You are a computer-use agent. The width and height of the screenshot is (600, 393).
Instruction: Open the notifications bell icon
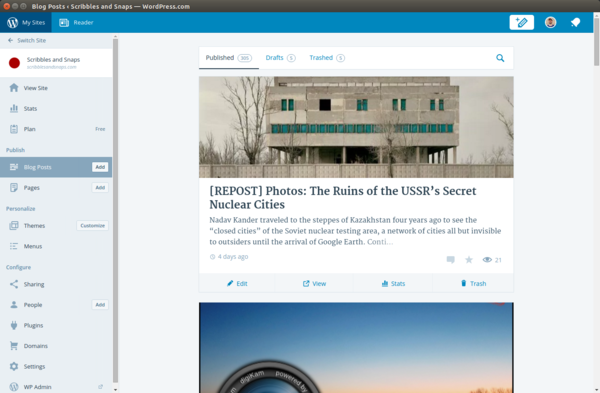[x=576, y=23]
